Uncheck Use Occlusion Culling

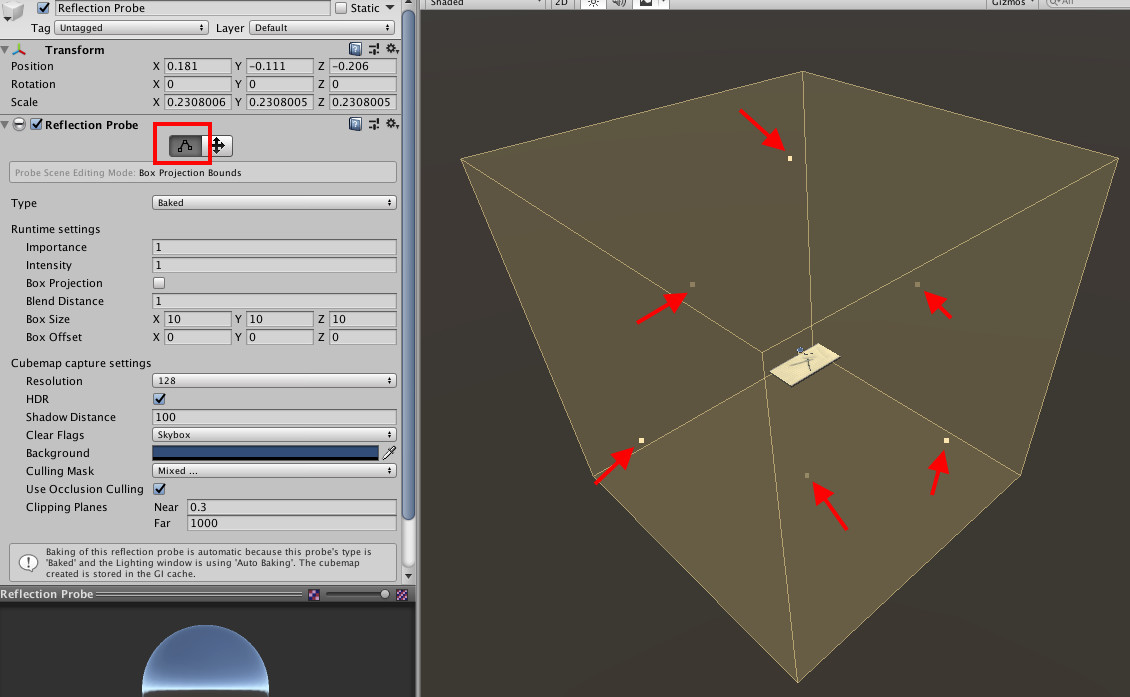pos(159,489)
